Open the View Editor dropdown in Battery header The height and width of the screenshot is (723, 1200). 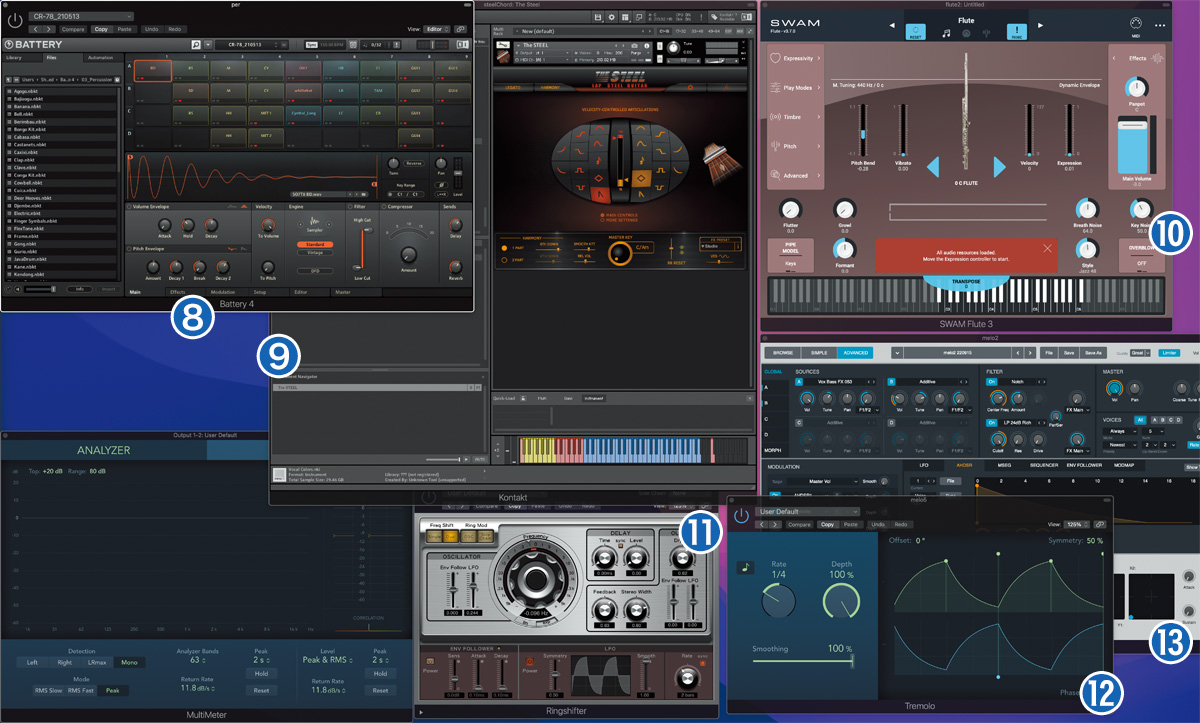coord(436,29)
